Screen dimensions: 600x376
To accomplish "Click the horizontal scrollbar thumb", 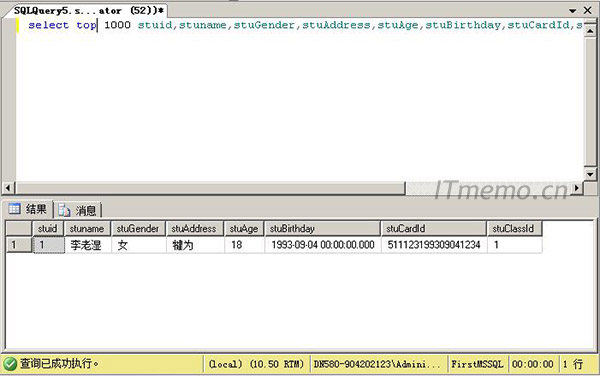I will 210,188.
